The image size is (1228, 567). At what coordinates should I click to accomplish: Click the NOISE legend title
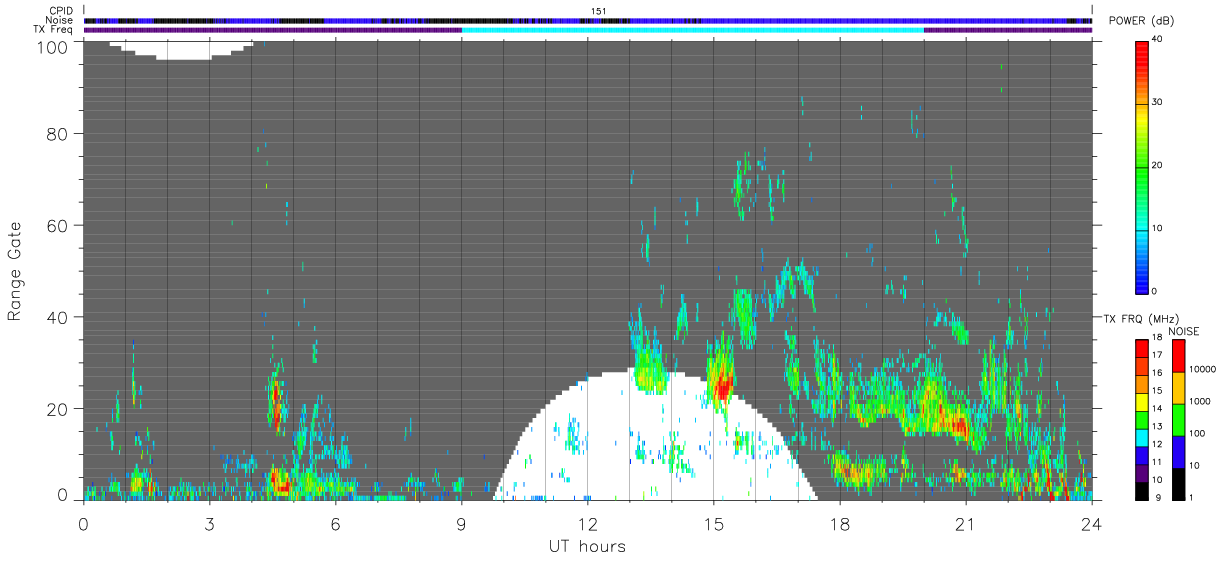(x=1183, y=331)
